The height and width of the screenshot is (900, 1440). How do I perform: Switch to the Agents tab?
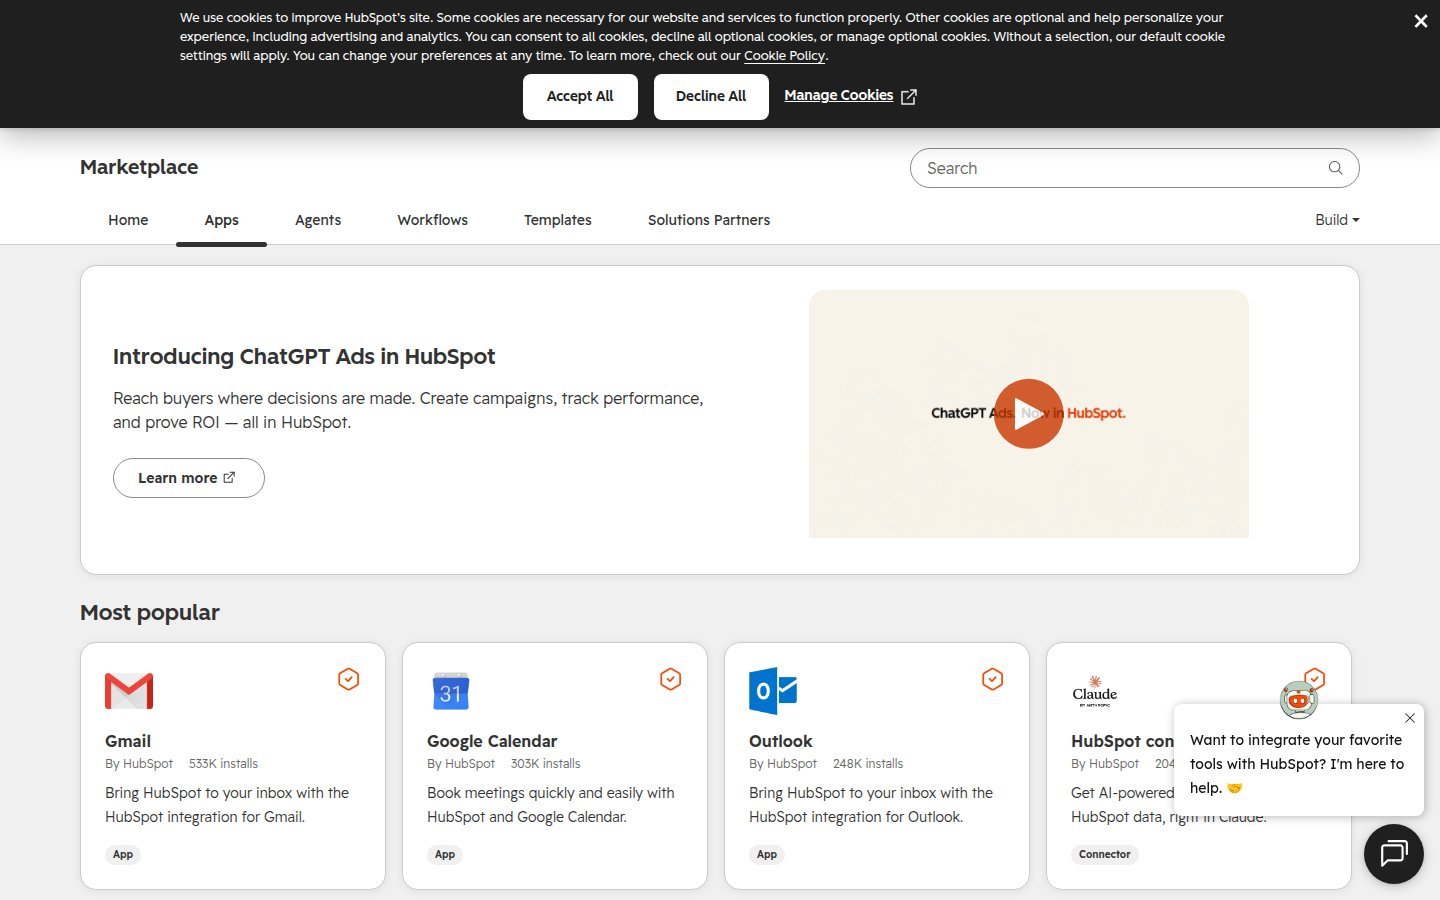click(318, 220)
